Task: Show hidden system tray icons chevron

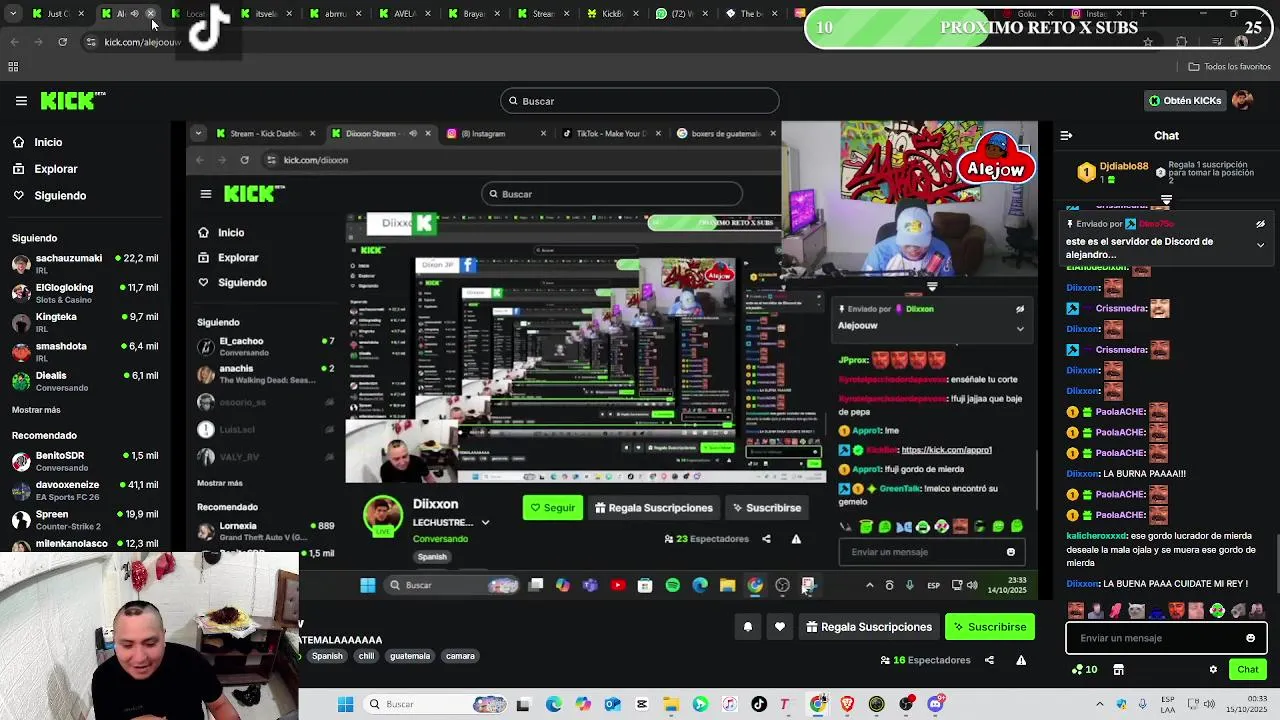Action: tap(1099, 704)
